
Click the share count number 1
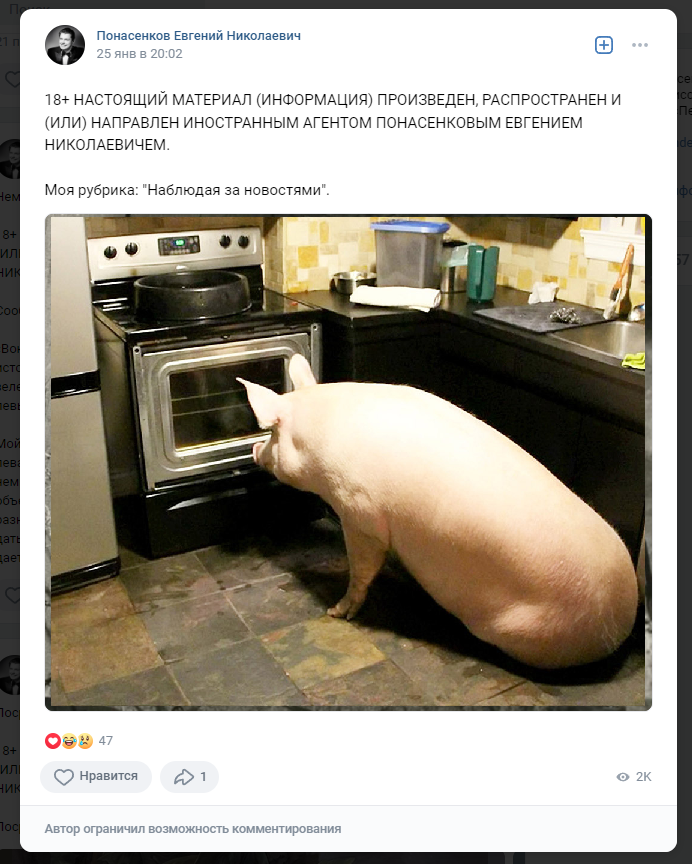coord(203,777)
